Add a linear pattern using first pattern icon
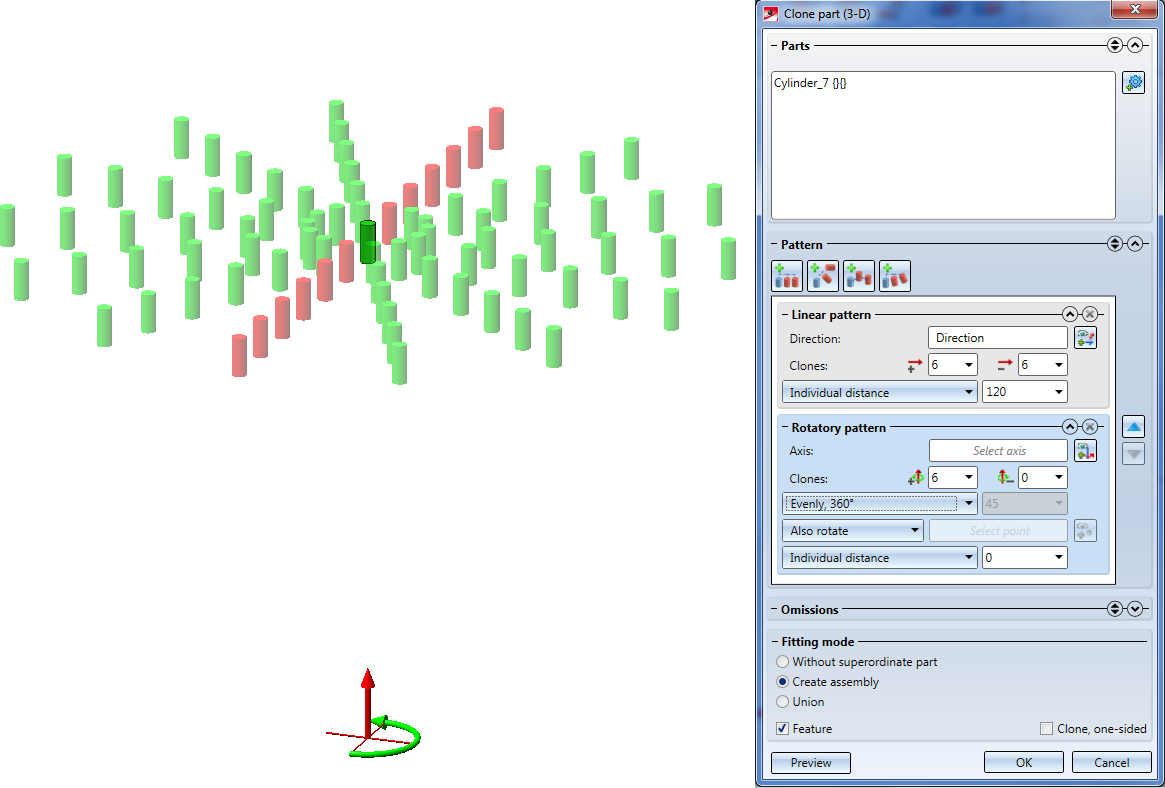 tap(788, 276)
